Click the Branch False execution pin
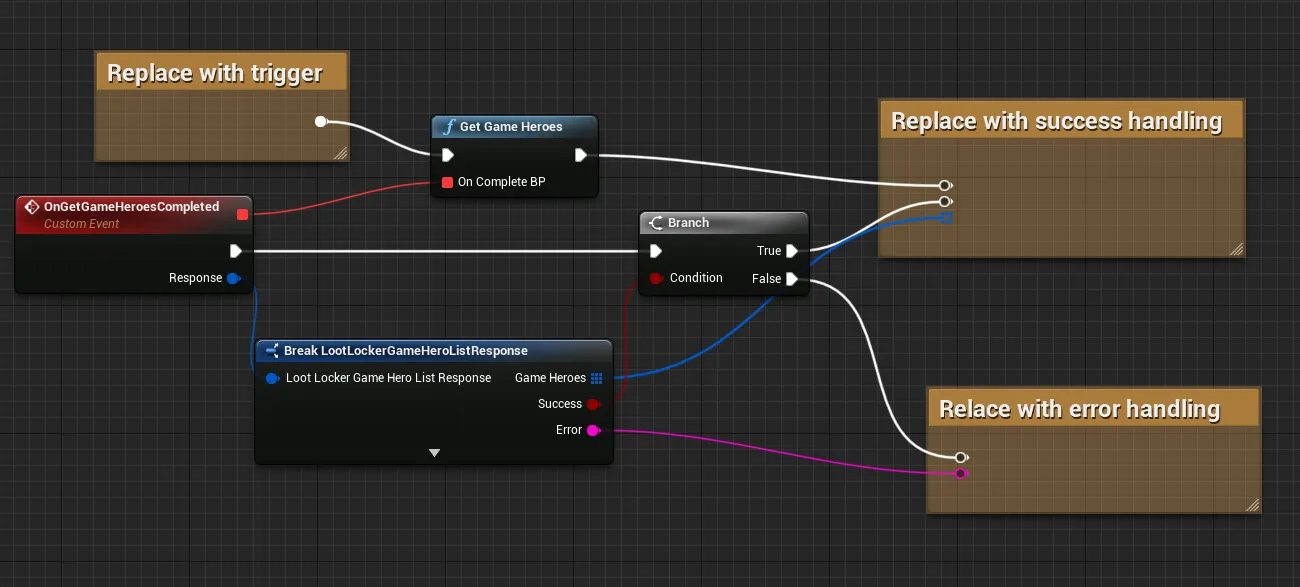The image size is (1300, 587). (x=792, y=279)
